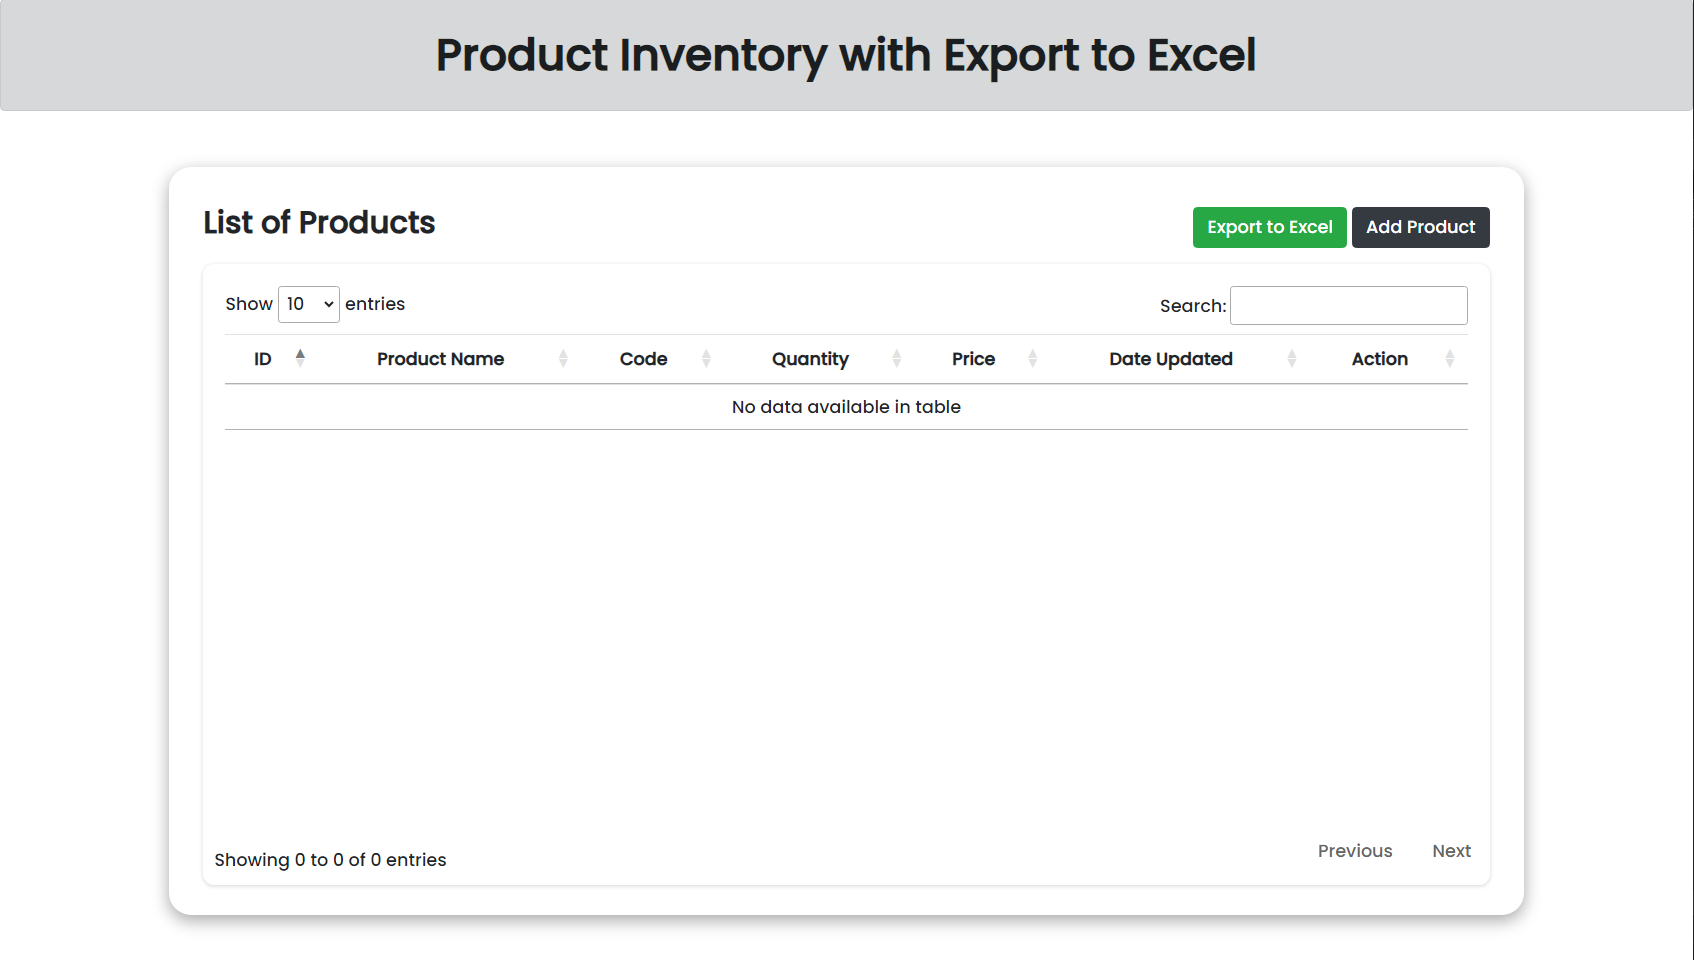Go to the Previous page

tap(1355, 851)
